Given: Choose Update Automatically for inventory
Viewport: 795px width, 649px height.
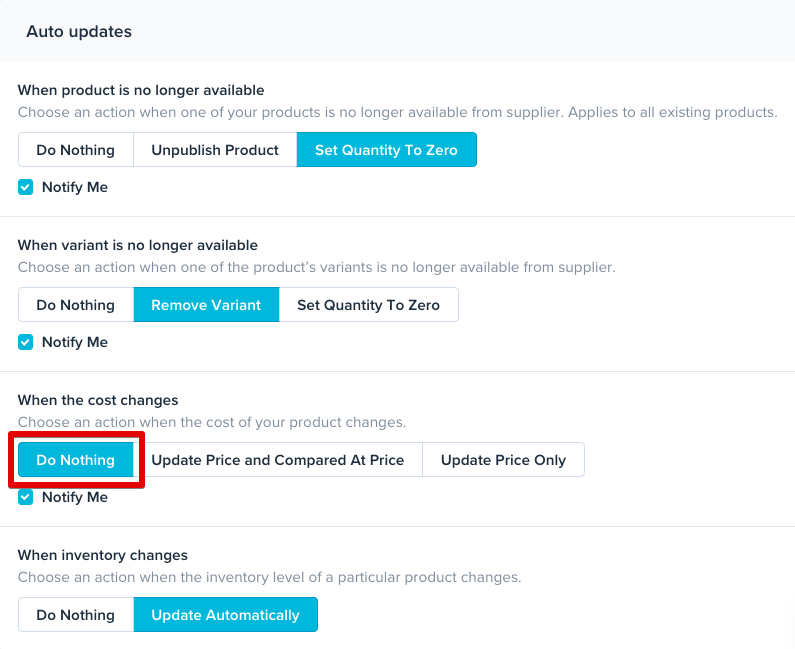Looking at the screenshot, I should point(225,615).
